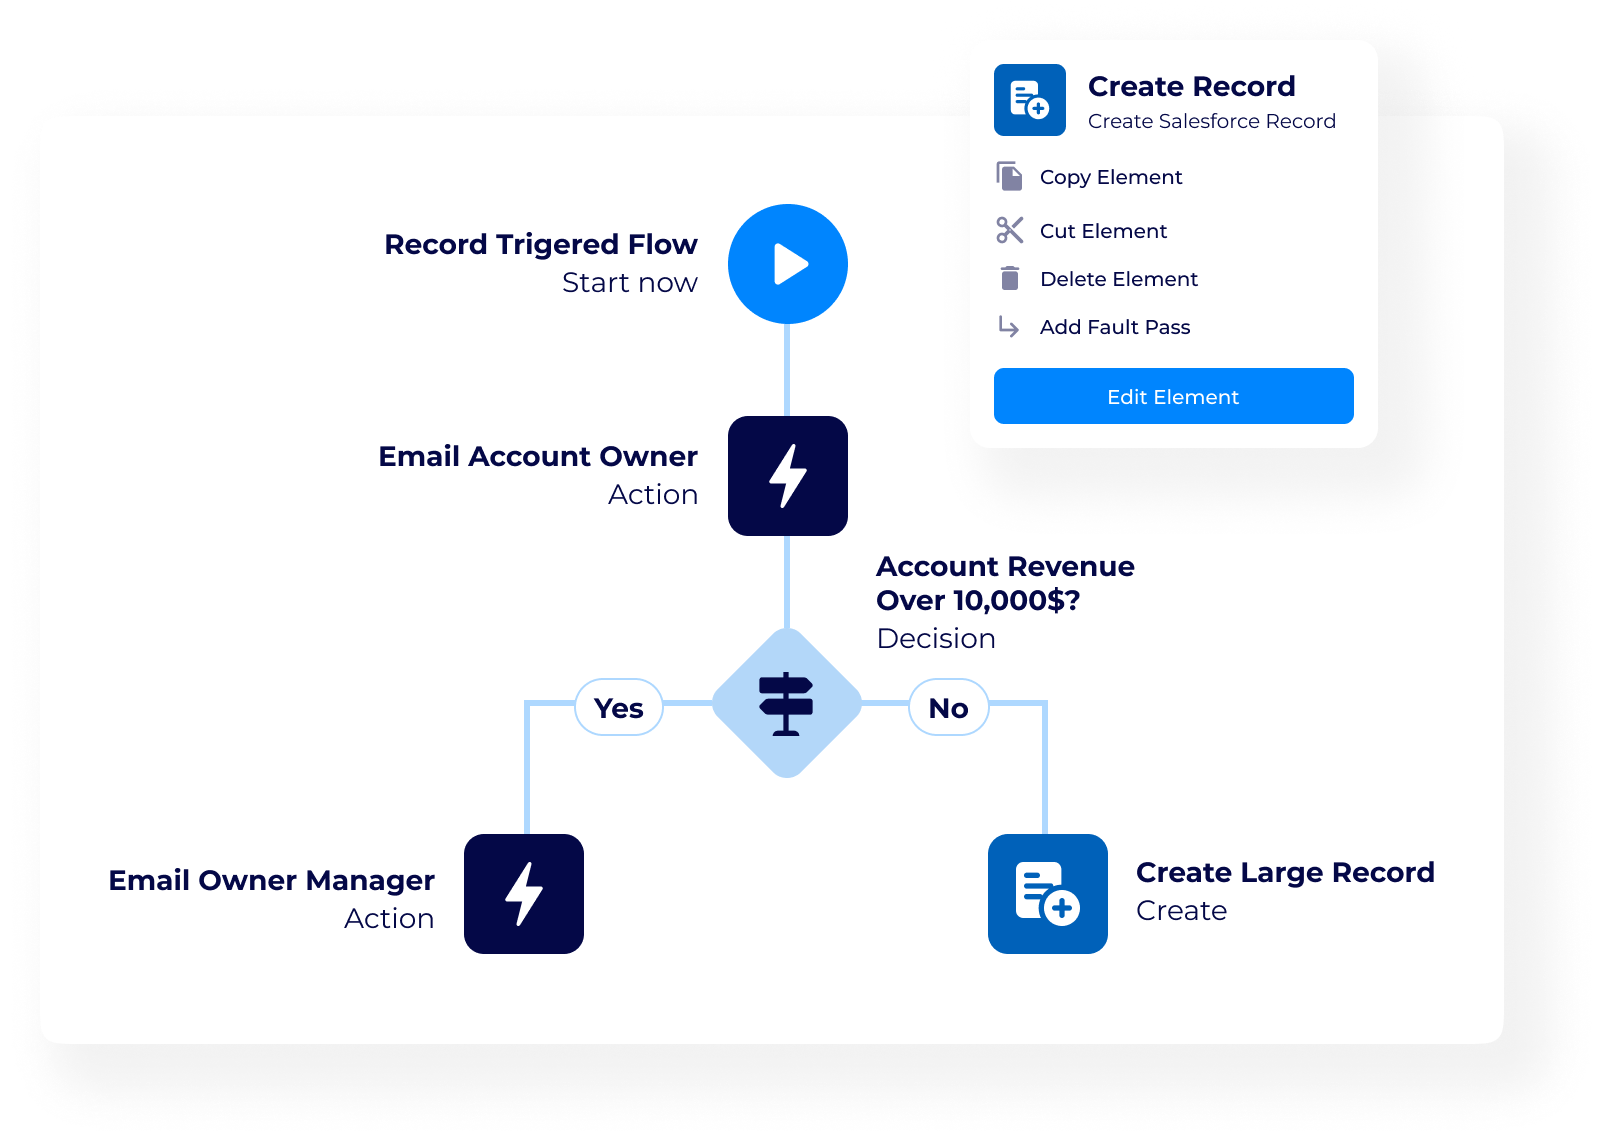Click the Create Record icon in popup header
Image resolution: width=1604 pixels, height=1144 pixels.
[1030, 100]
